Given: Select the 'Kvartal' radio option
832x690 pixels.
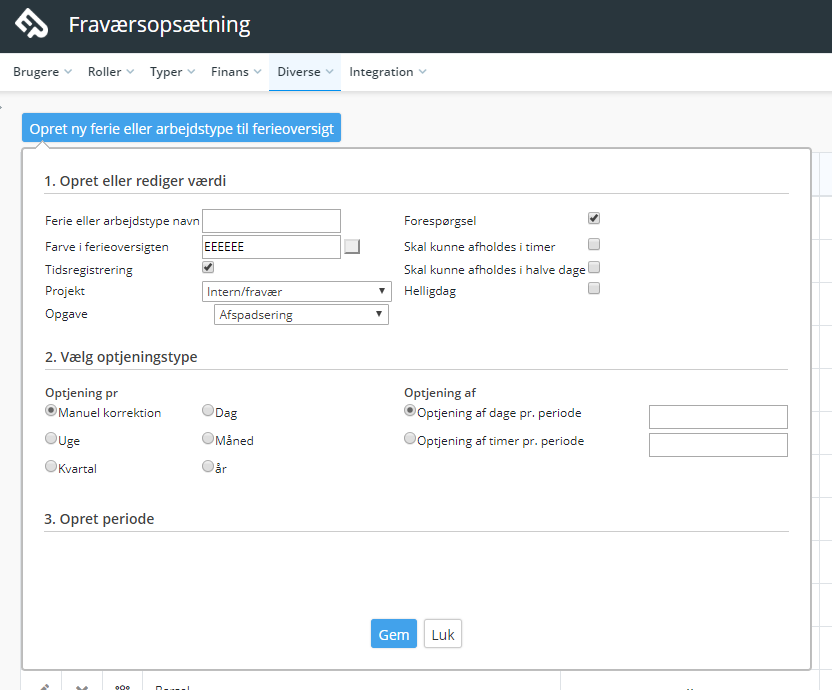Looking at the screenshot, I should point(51,466).
